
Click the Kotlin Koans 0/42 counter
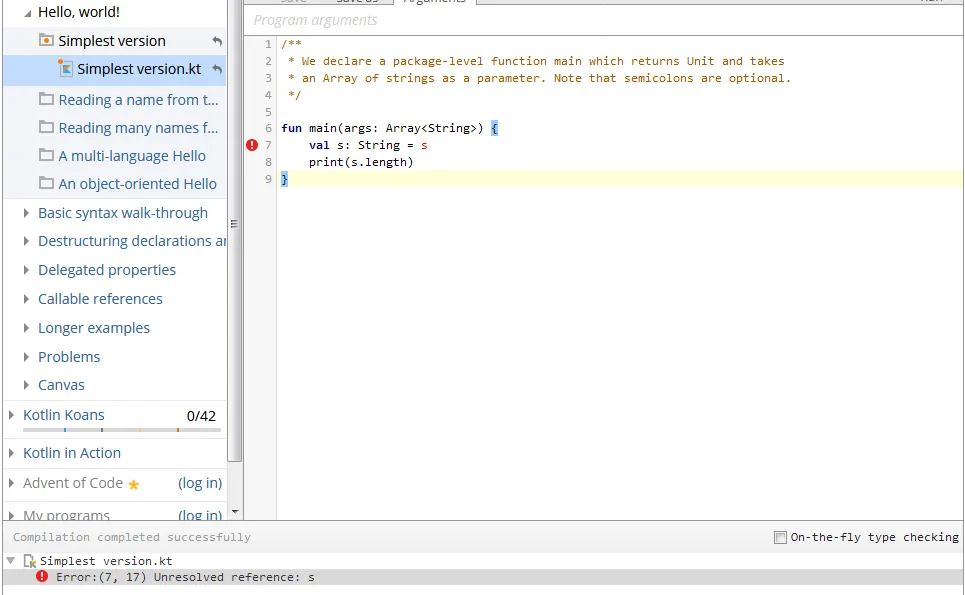tap(201, 416)
